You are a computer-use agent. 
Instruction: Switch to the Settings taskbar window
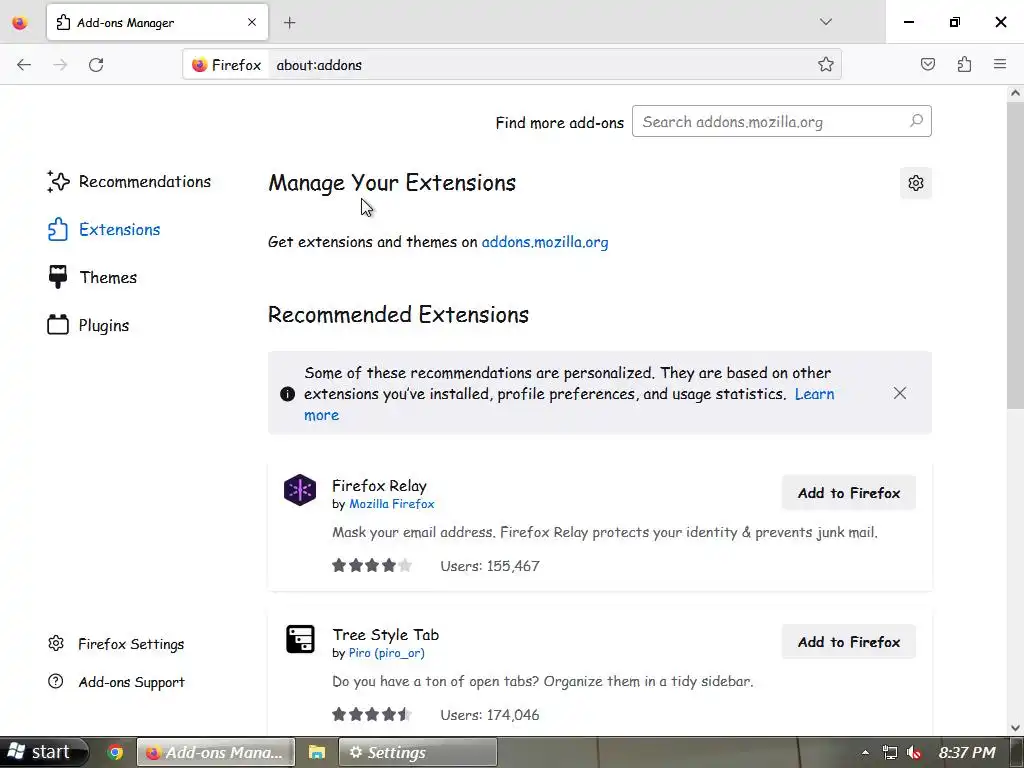point(418,752)
